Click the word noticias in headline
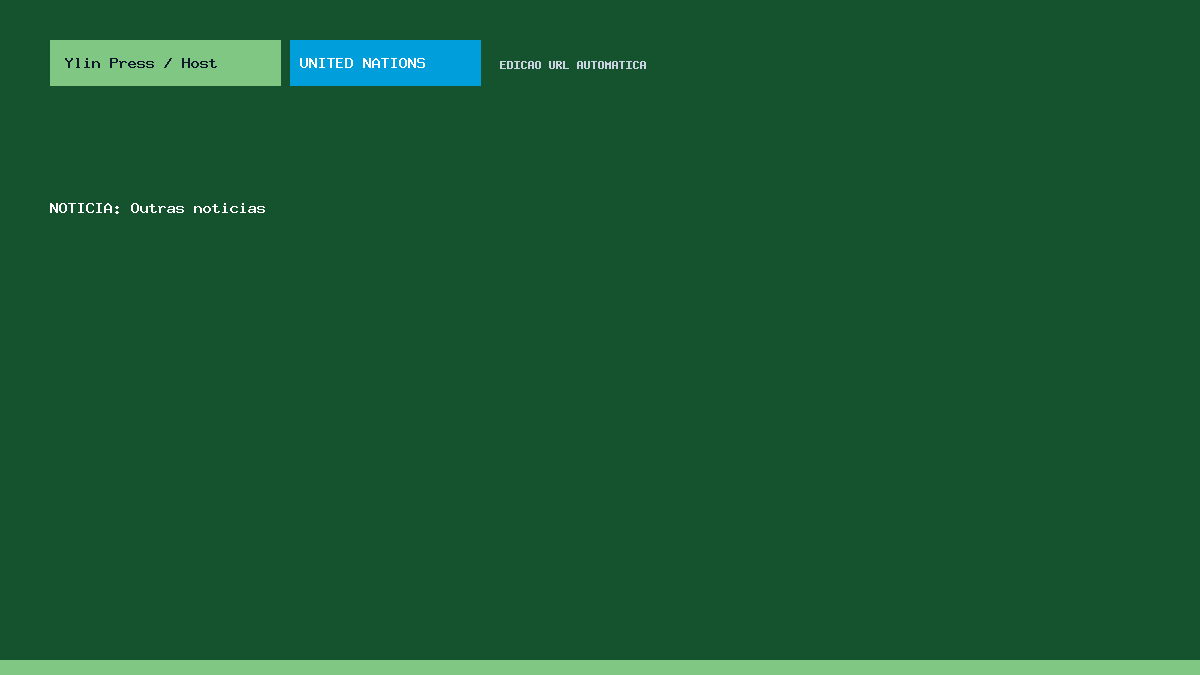Viewport: 1200px width, 675px height. (229, 208)
